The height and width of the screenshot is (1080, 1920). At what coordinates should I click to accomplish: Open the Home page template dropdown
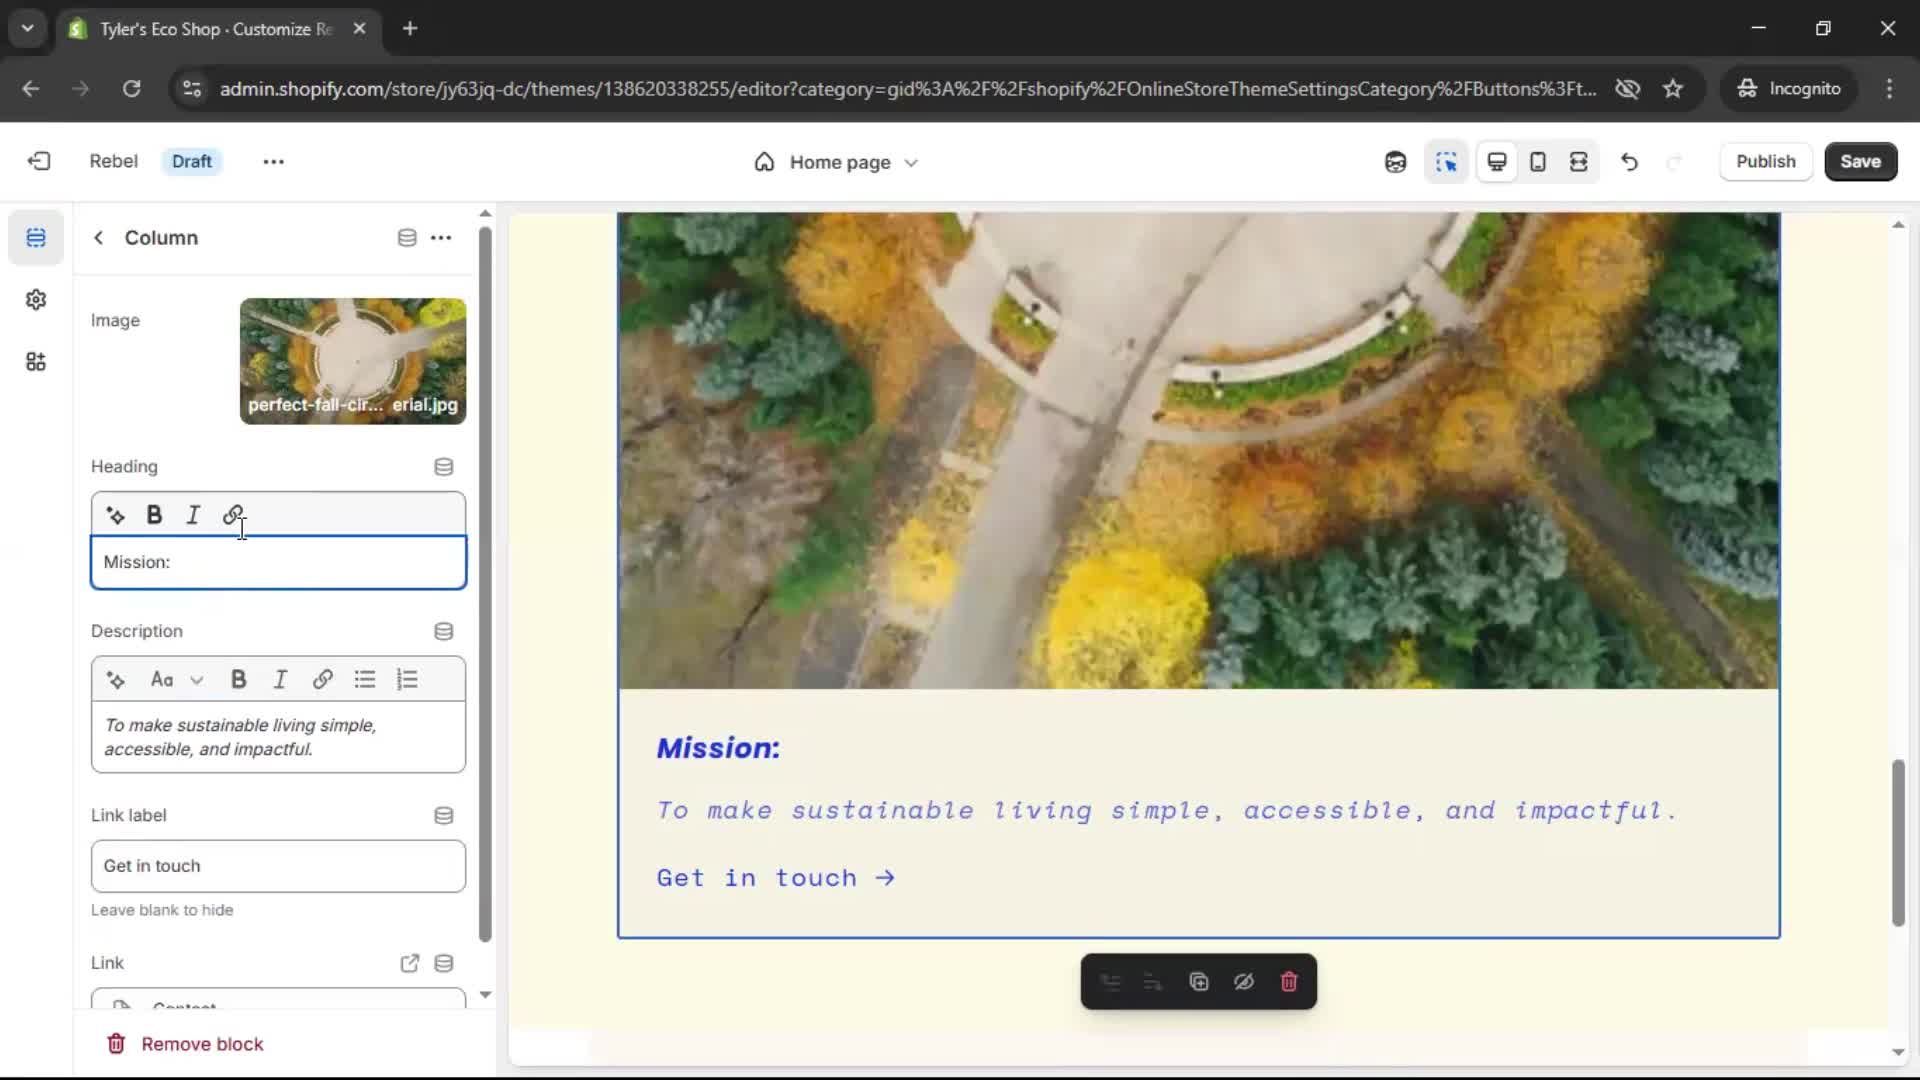point(836,162)
